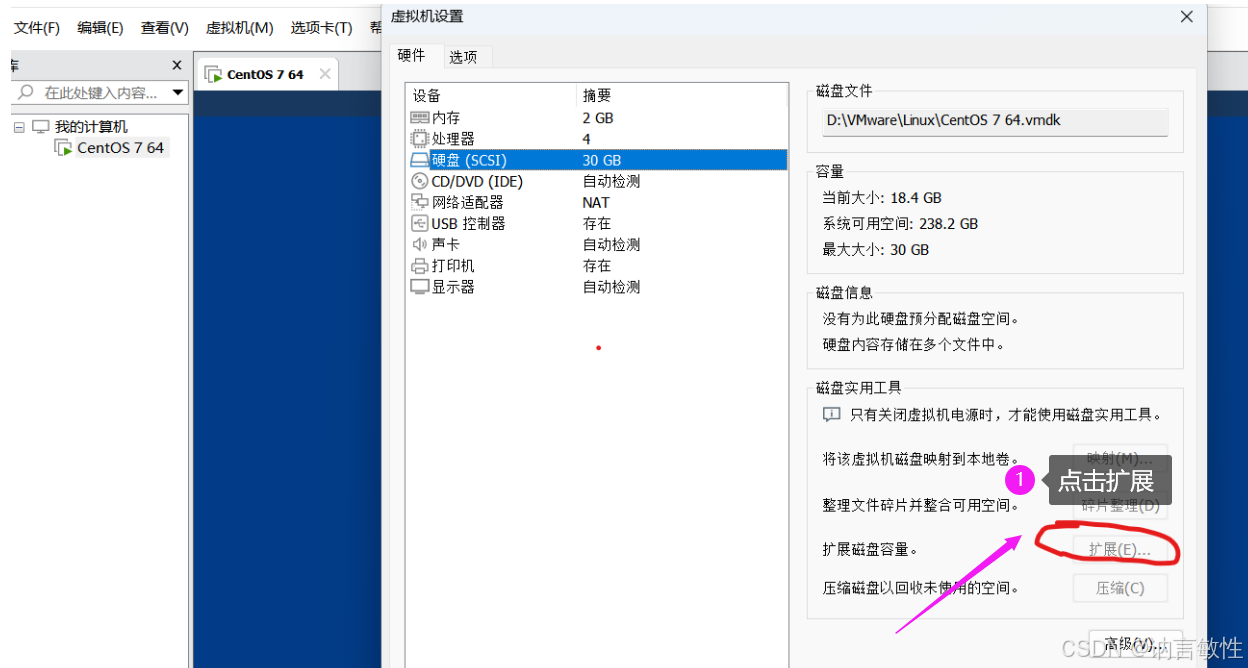Viewport: 1248px width, 668px height.
Task: Click the 扩展(E)... button
Action: coord(1120,549)
